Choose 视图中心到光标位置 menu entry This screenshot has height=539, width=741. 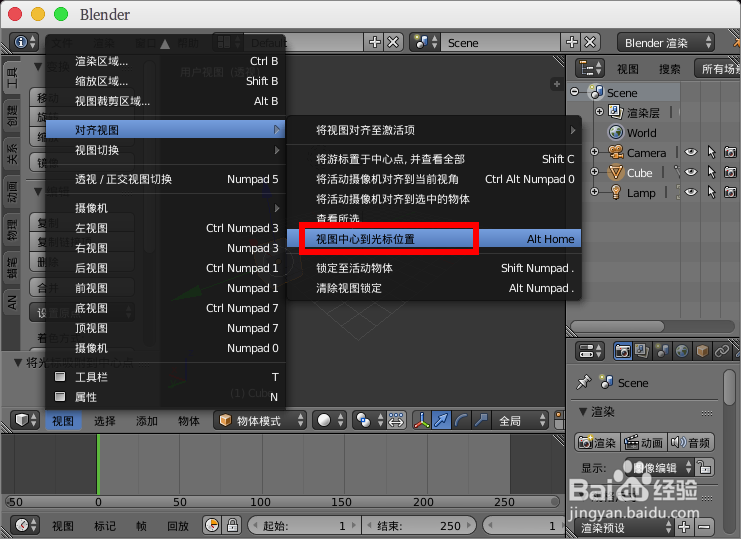coord(434,239)
